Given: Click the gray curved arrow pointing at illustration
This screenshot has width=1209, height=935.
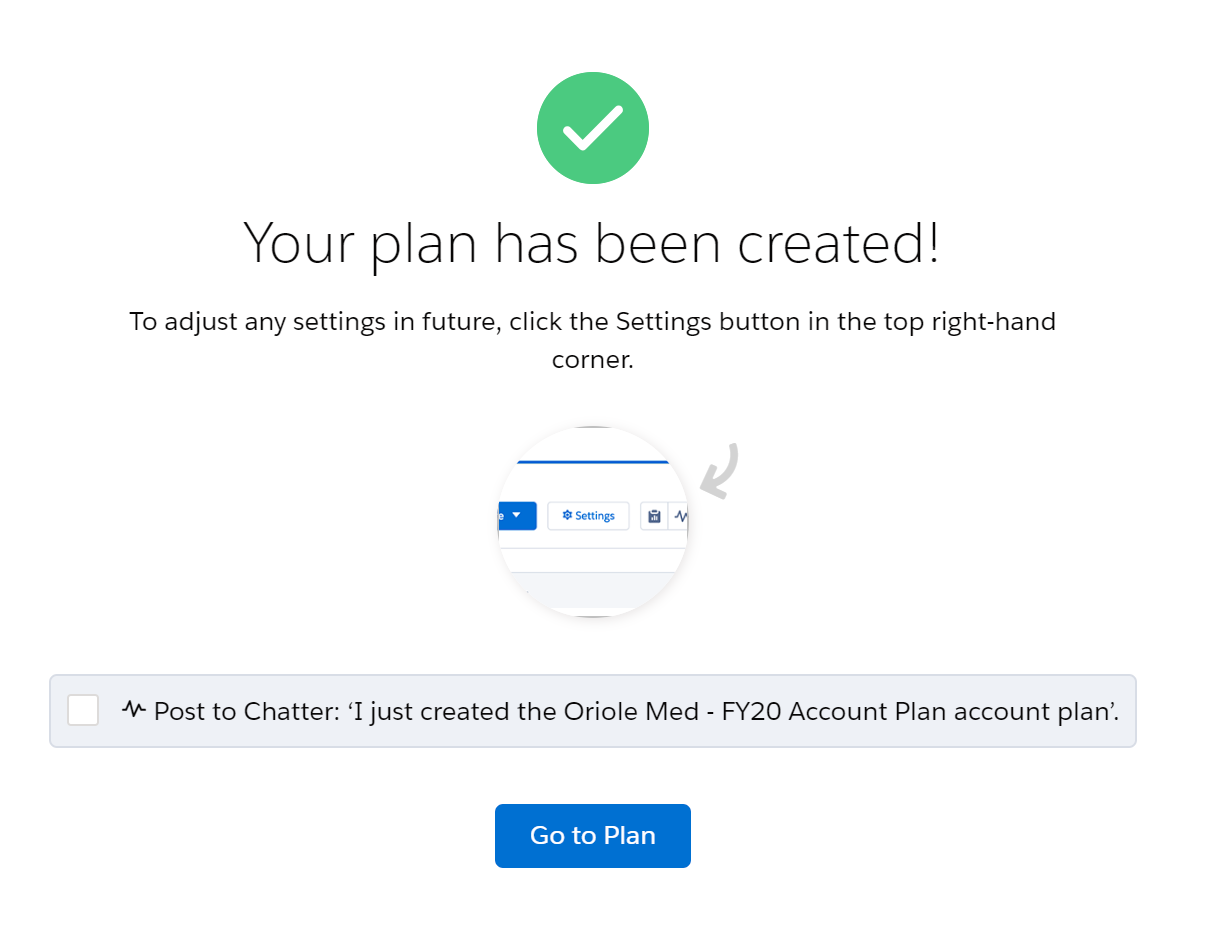Looking at the screenshot, I should point(720,470).
